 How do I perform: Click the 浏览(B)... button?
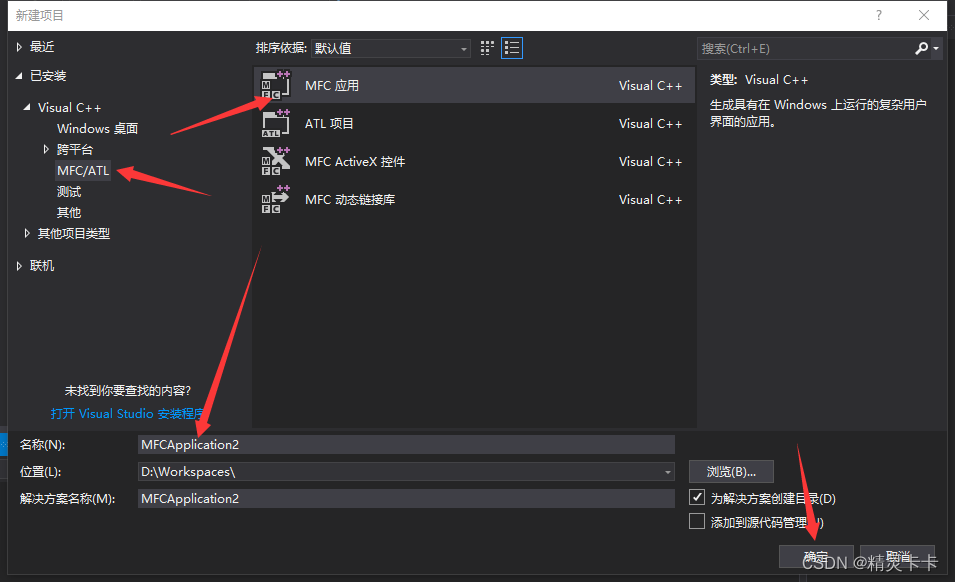click(x=731, y=472)
